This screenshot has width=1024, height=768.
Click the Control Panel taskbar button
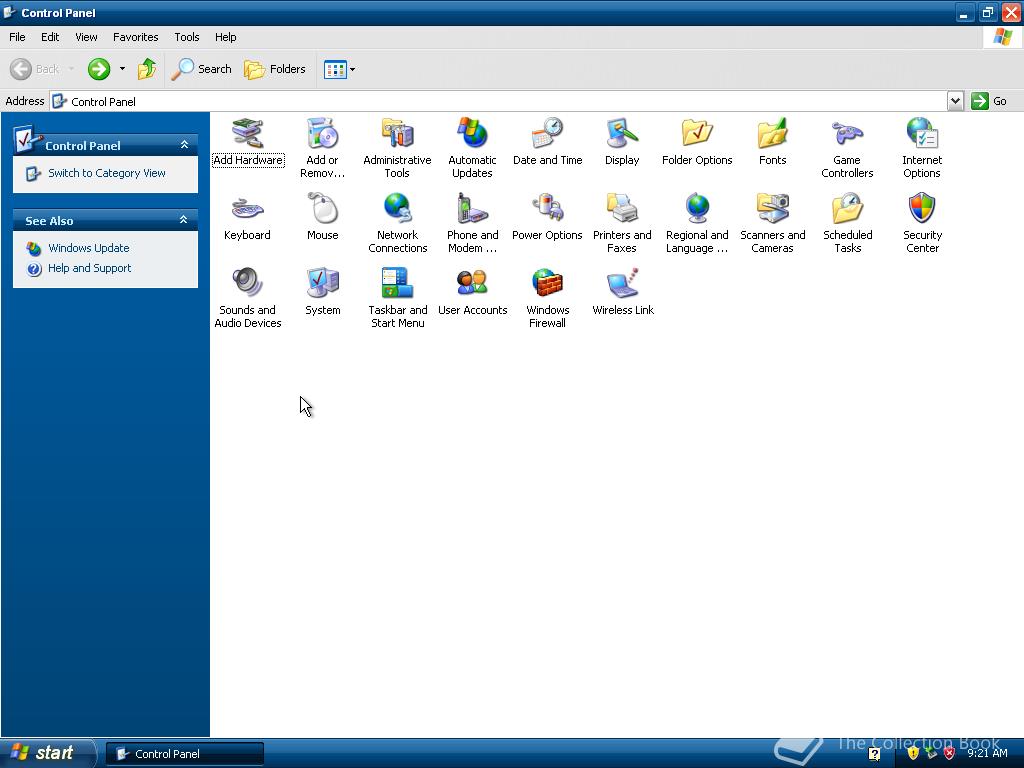pos(185,754)
